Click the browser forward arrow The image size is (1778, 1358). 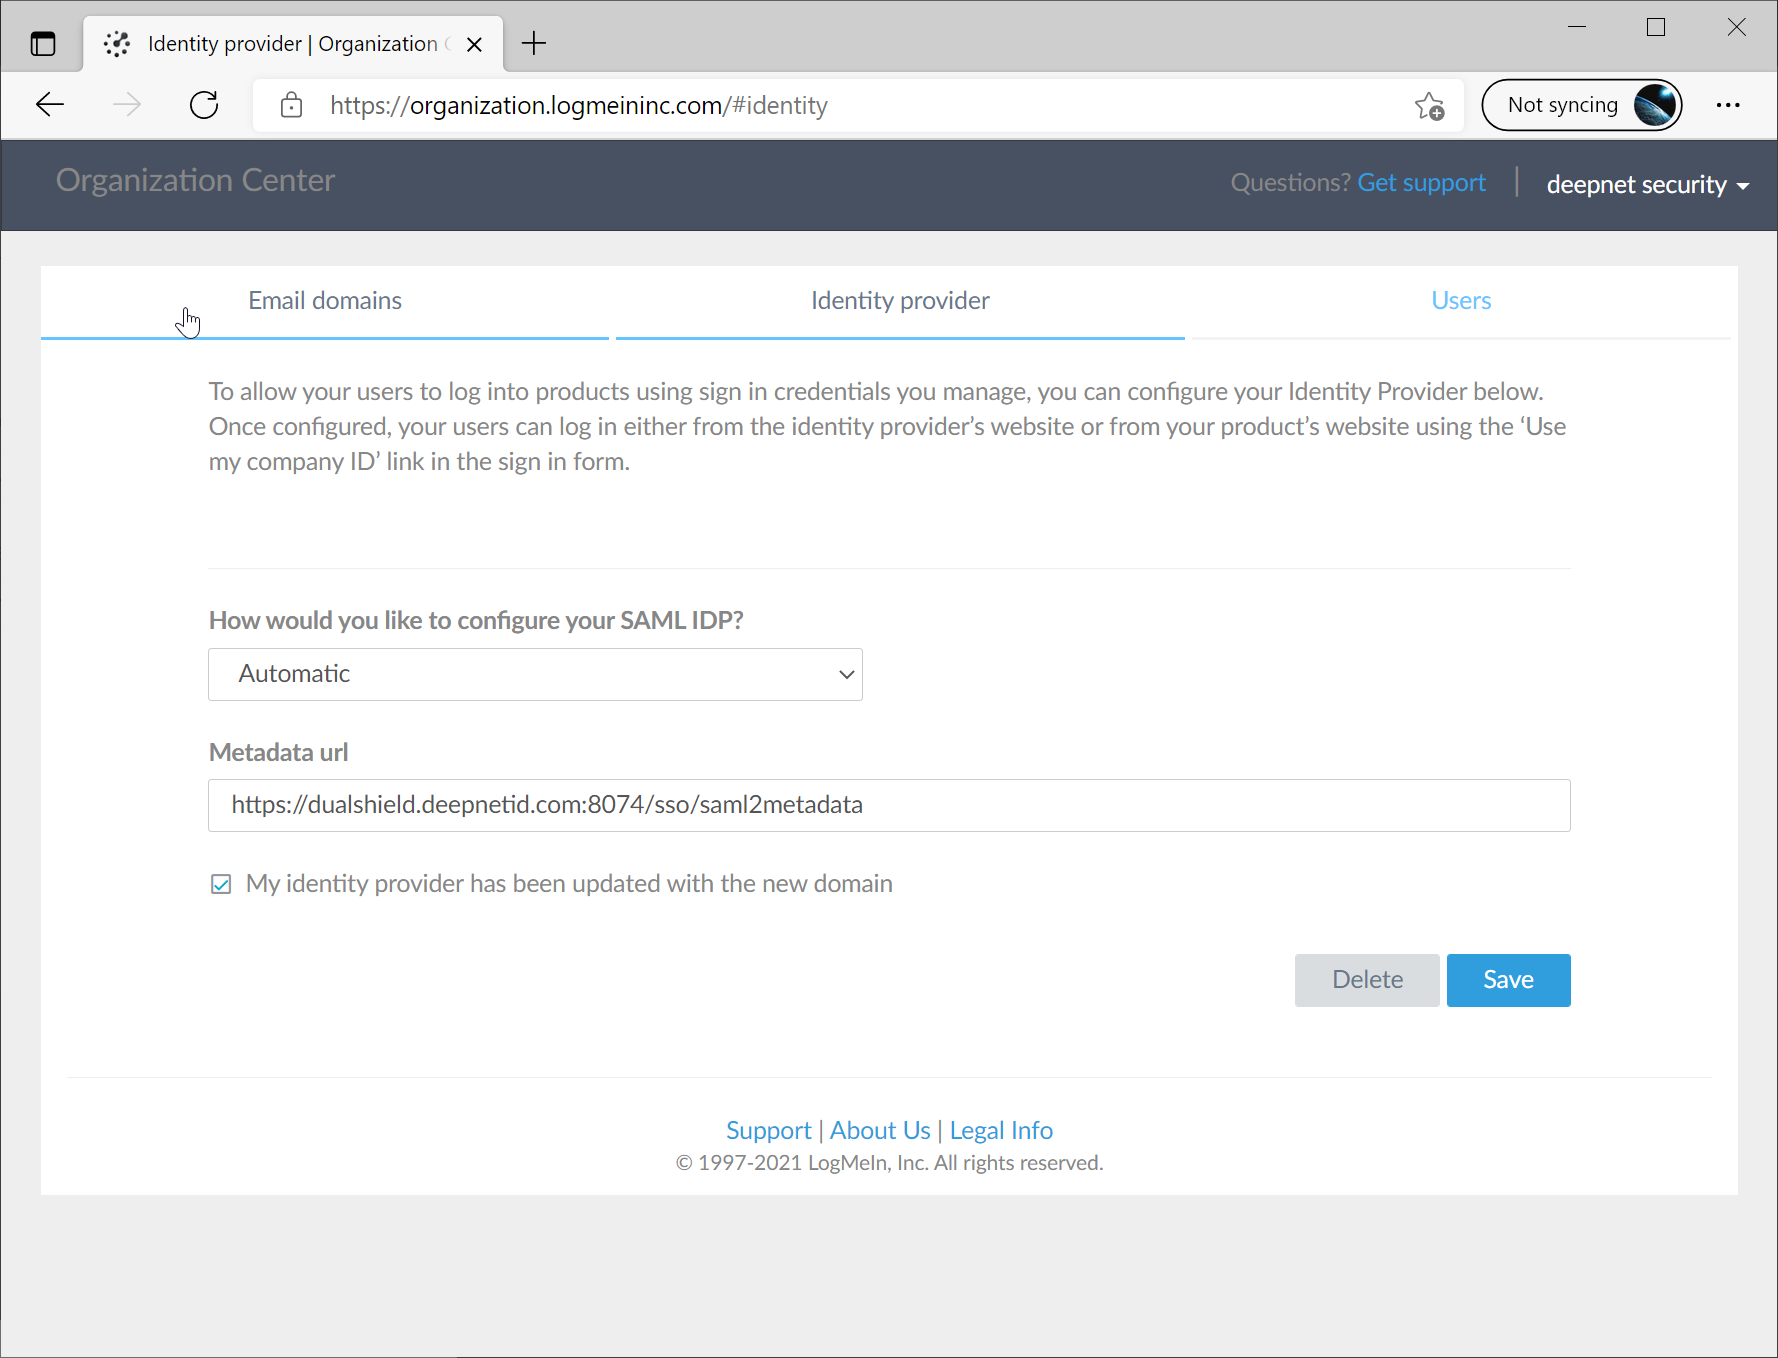pyautogui.click(x=127, y=105)
